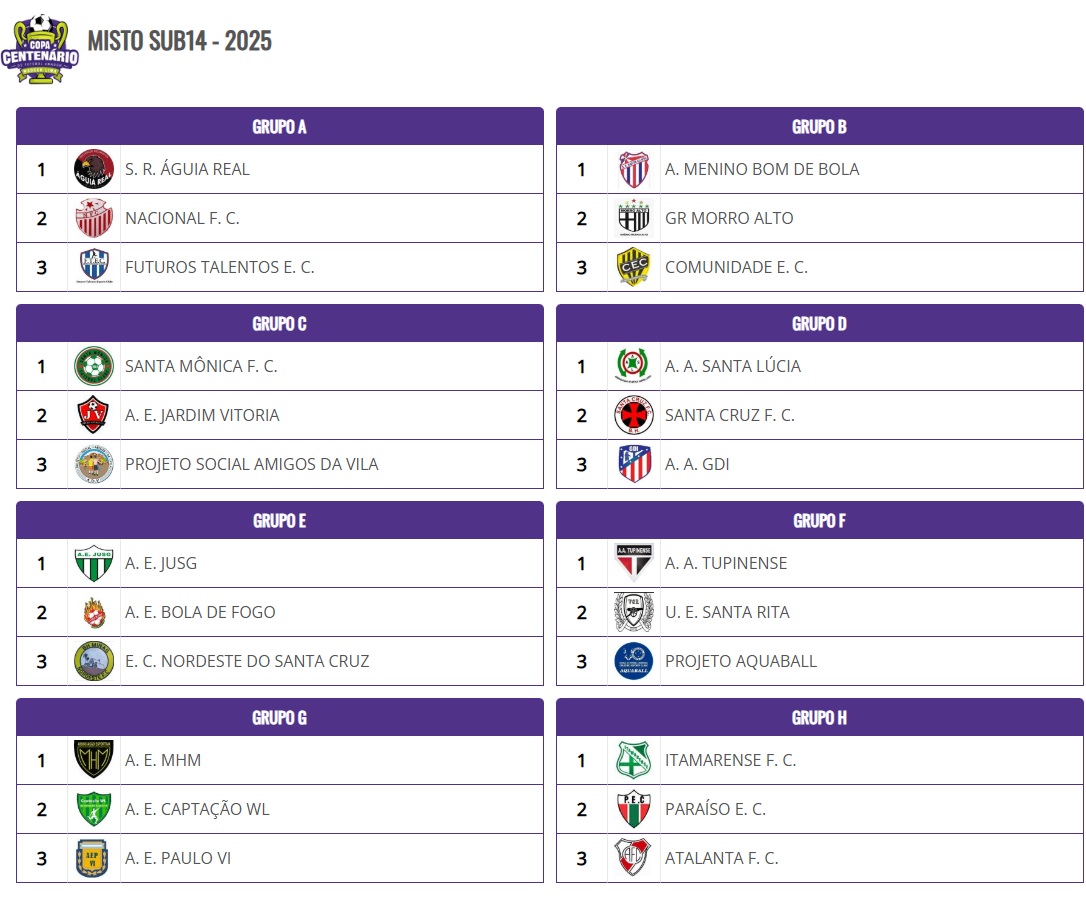Click the Santa Cruz F. C. cross emblem
1086x915 pixels.
tap(634, 415)
